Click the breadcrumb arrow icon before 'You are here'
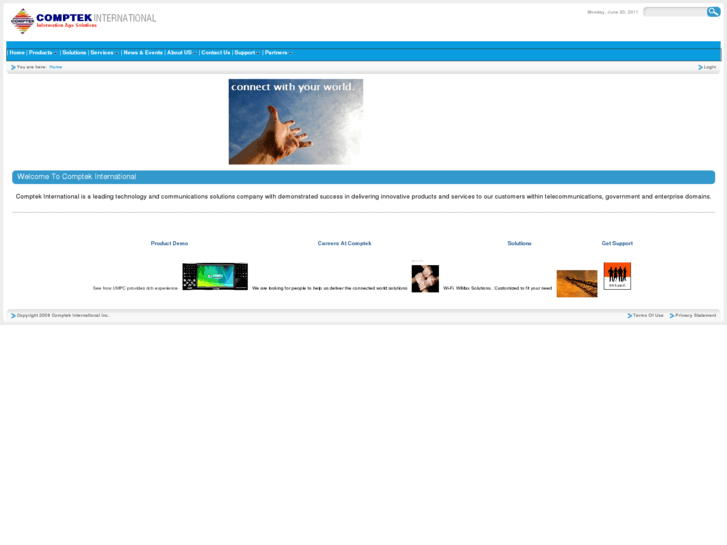Screen dimensions: 727x545 (x=13, y=68)
